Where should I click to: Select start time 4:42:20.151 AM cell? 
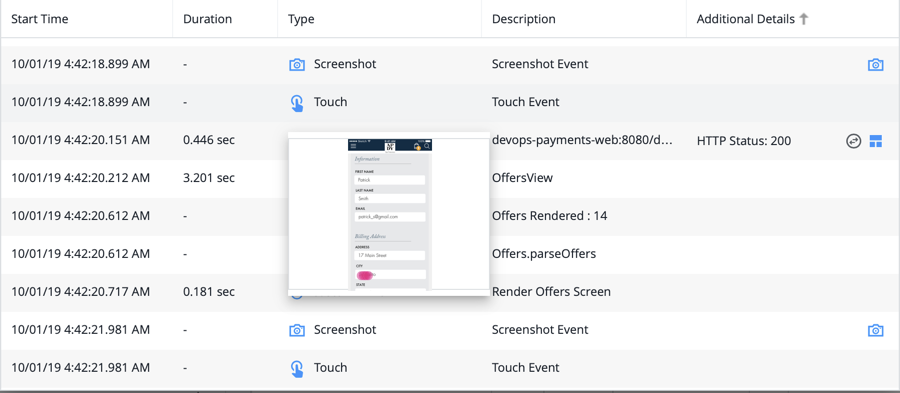pos(80,140)
